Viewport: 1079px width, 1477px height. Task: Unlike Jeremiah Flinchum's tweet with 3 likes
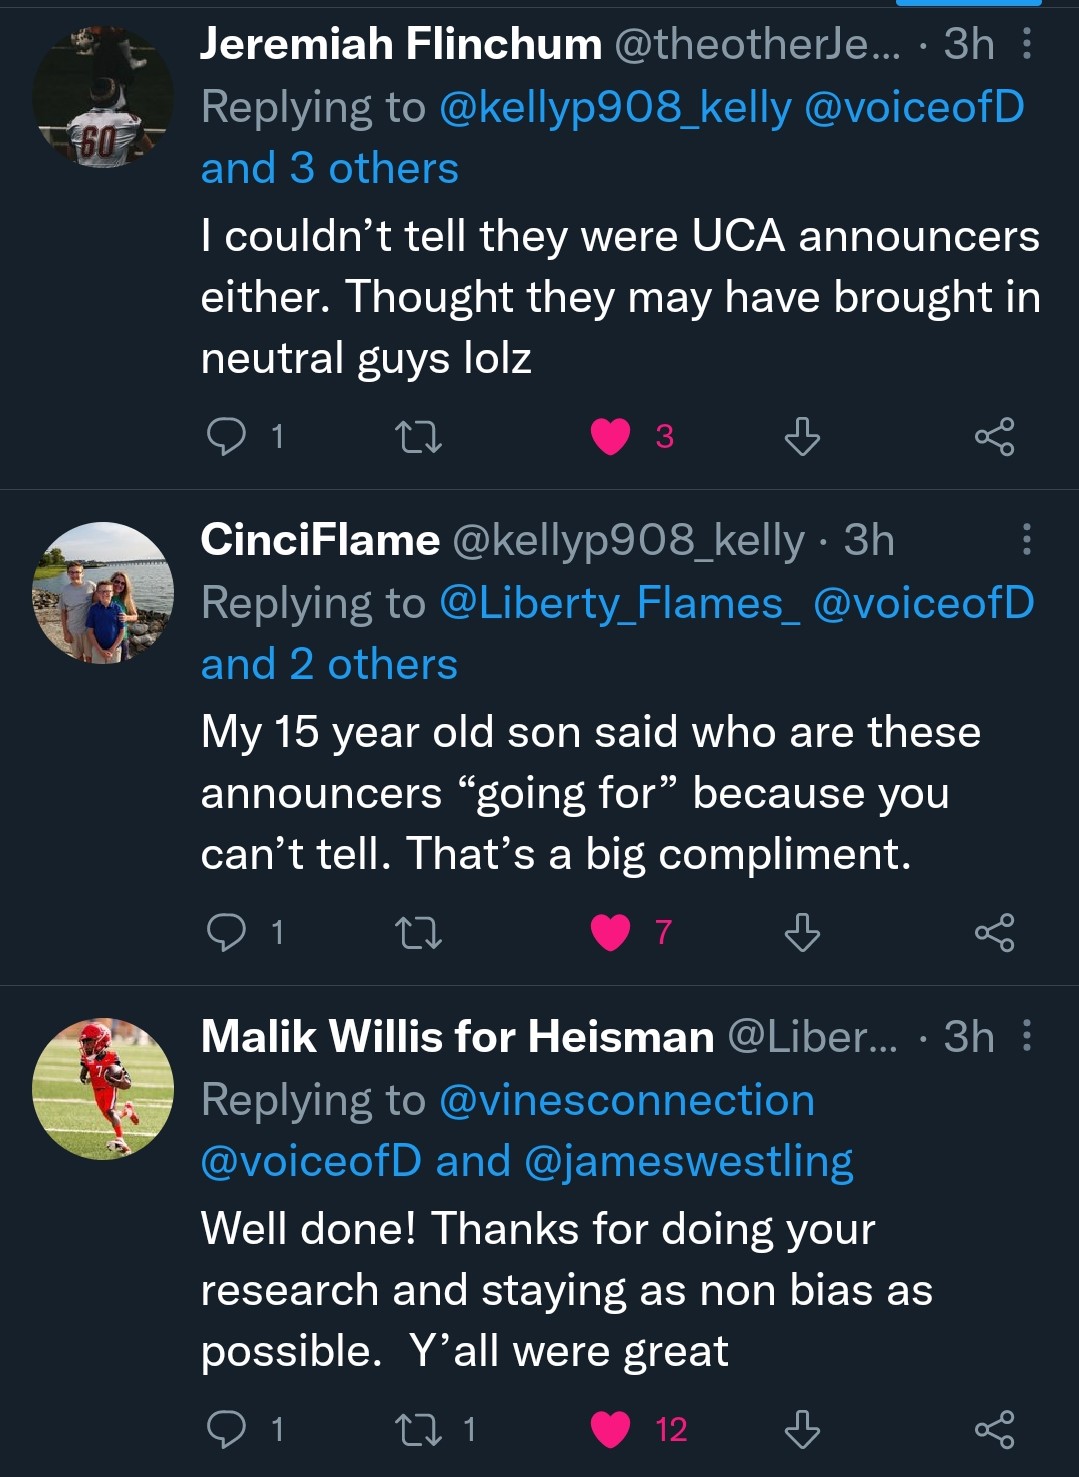pos(611,437)
